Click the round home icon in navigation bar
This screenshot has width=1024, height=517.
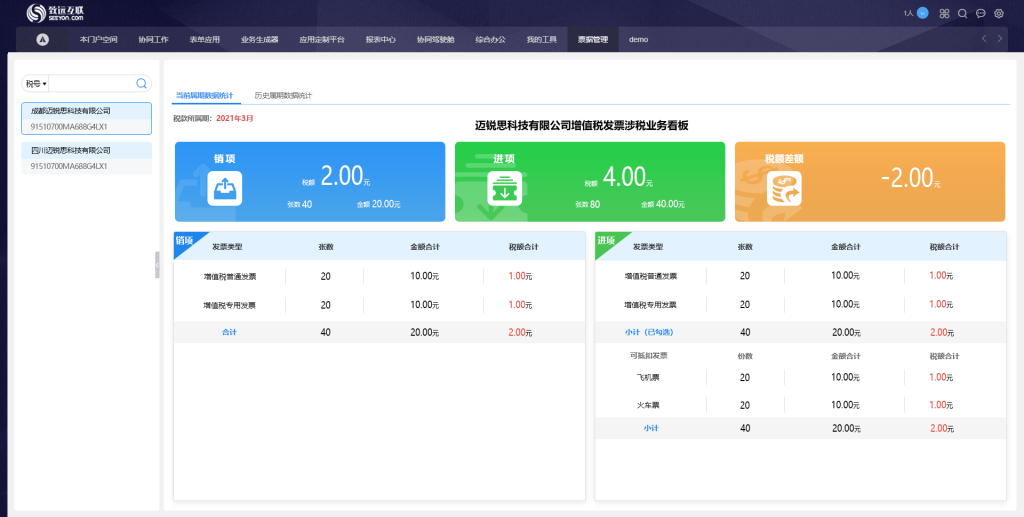42,40
